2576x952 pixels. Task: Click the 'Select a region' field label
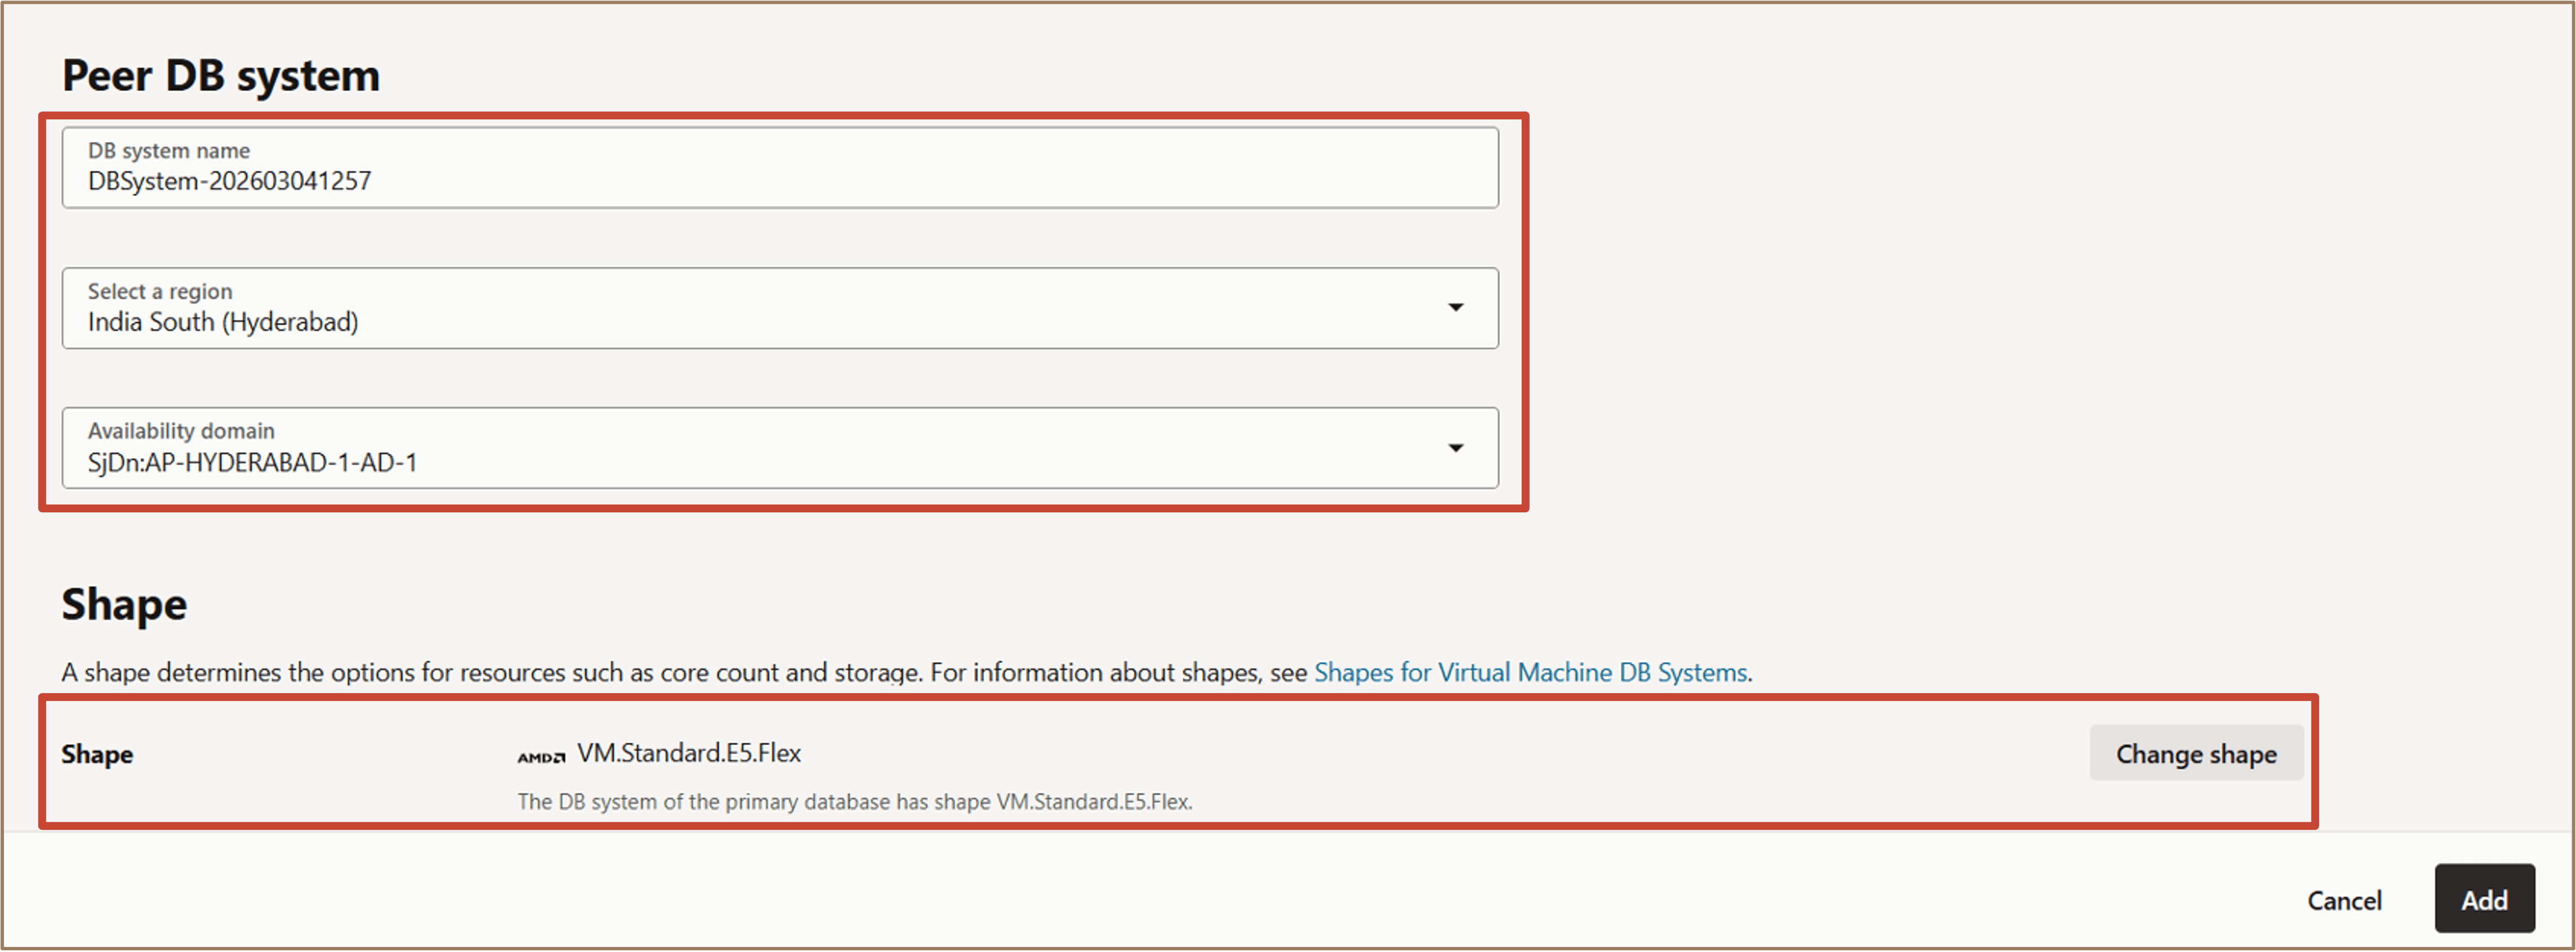pos(160,291)
